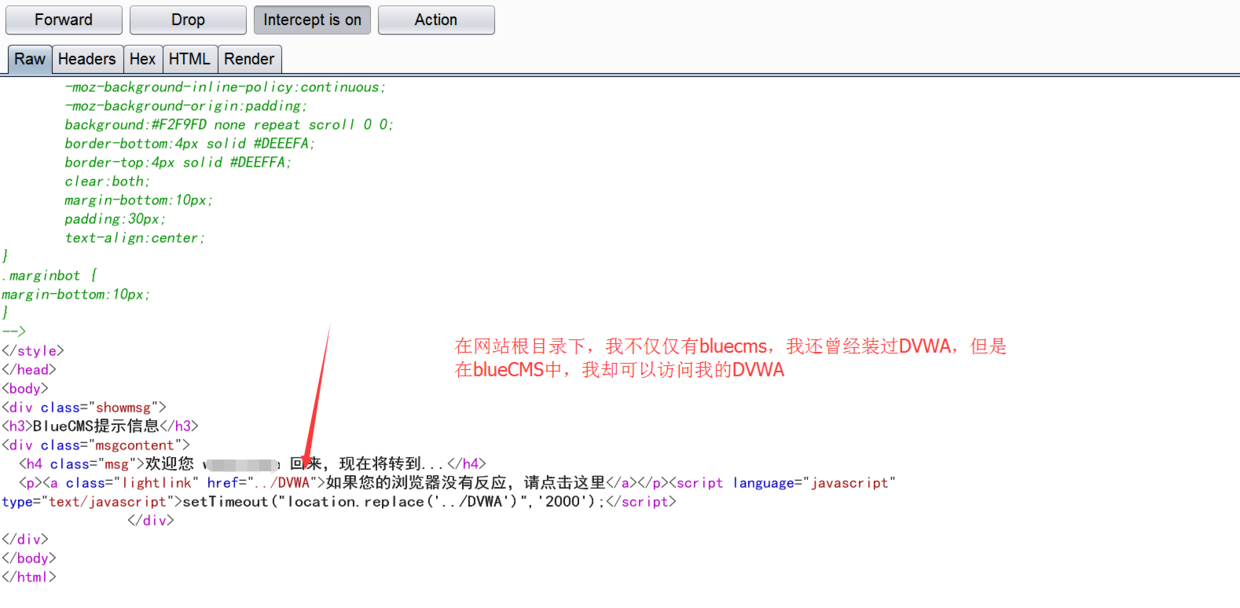Click the closing </html> tag
This screenshot has width=1240, height=608.
pos(29,577)
